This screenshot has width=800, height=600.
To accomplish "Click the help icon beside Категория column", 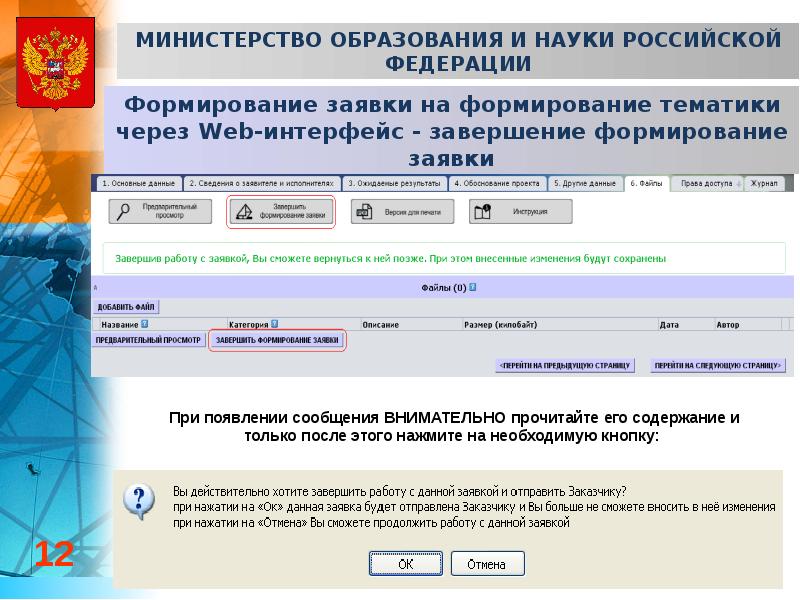I will [274, 324].
